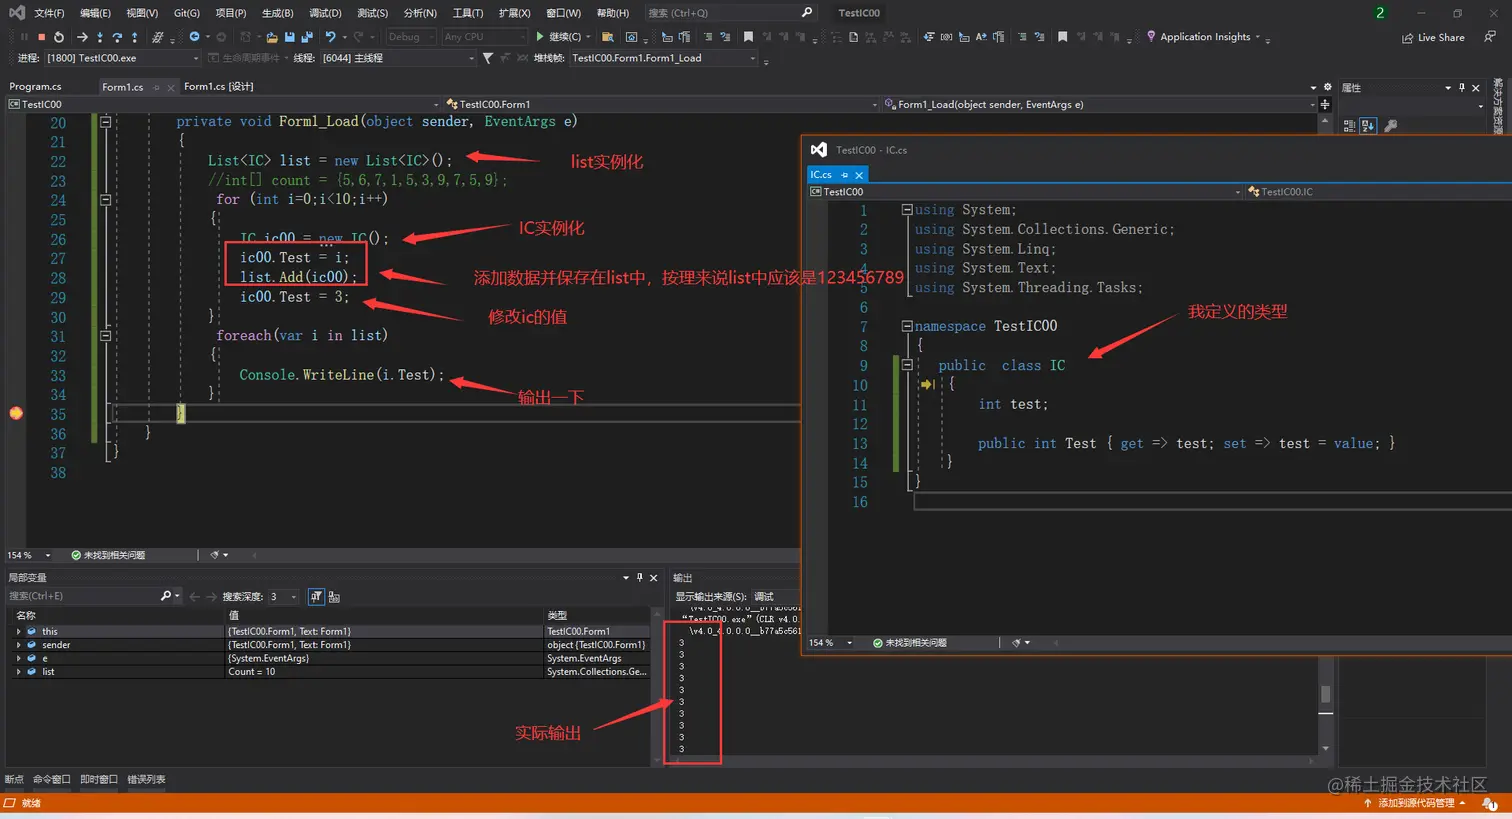
Task: Click the Step Out icon
Action: [134, 37]
